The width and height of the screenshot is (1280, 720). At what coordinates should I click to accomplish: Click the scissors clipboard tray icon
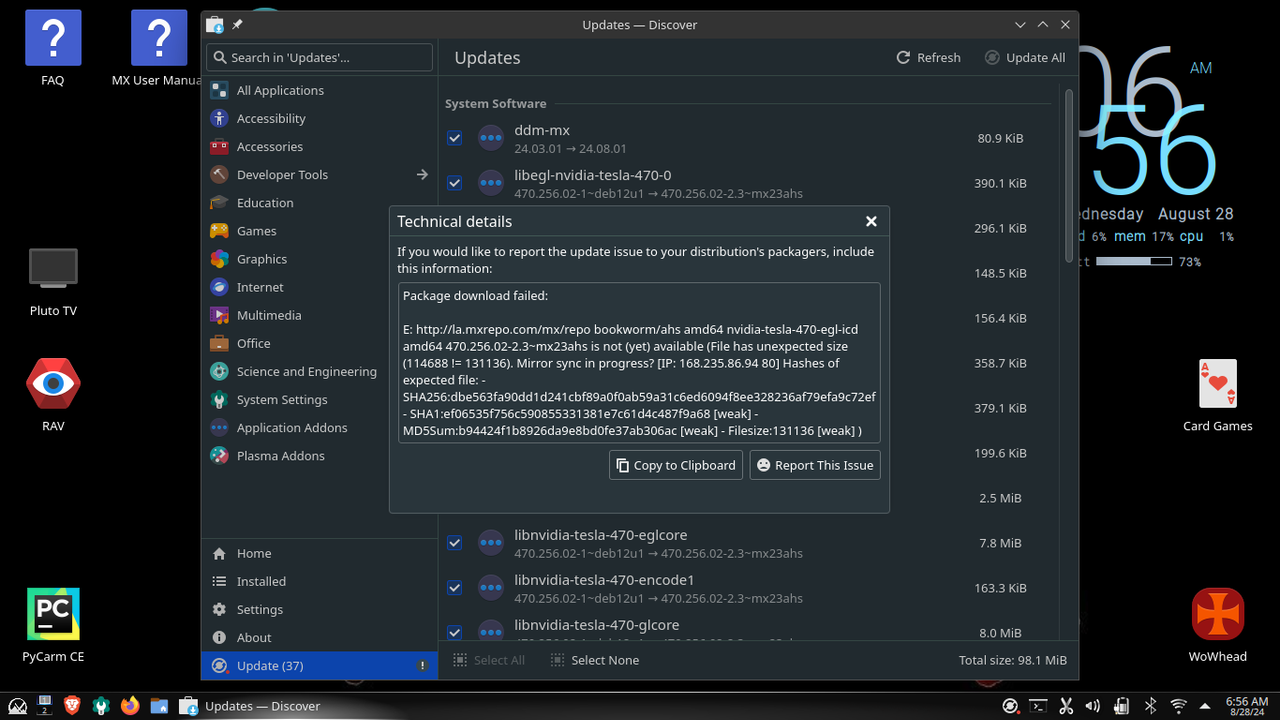tap(1066, 706)
